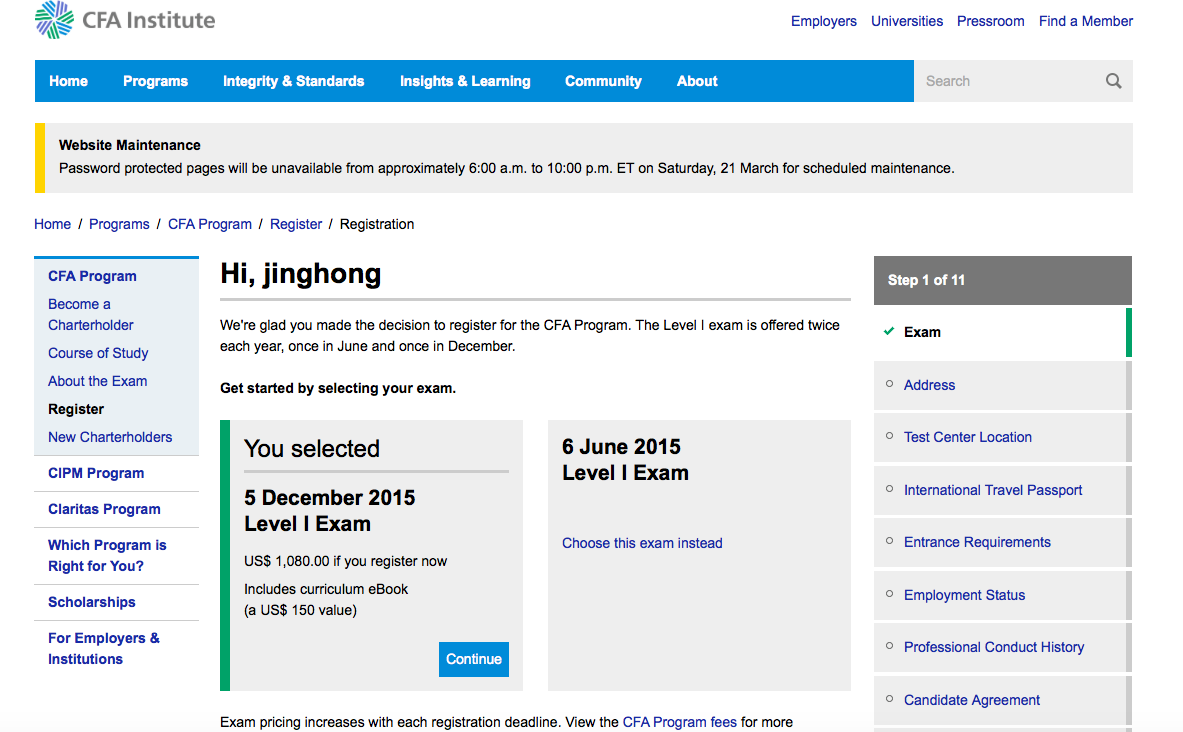1183x732 pixels.
Task: Open the Find a Member link
Action: tap(1085, 21)
